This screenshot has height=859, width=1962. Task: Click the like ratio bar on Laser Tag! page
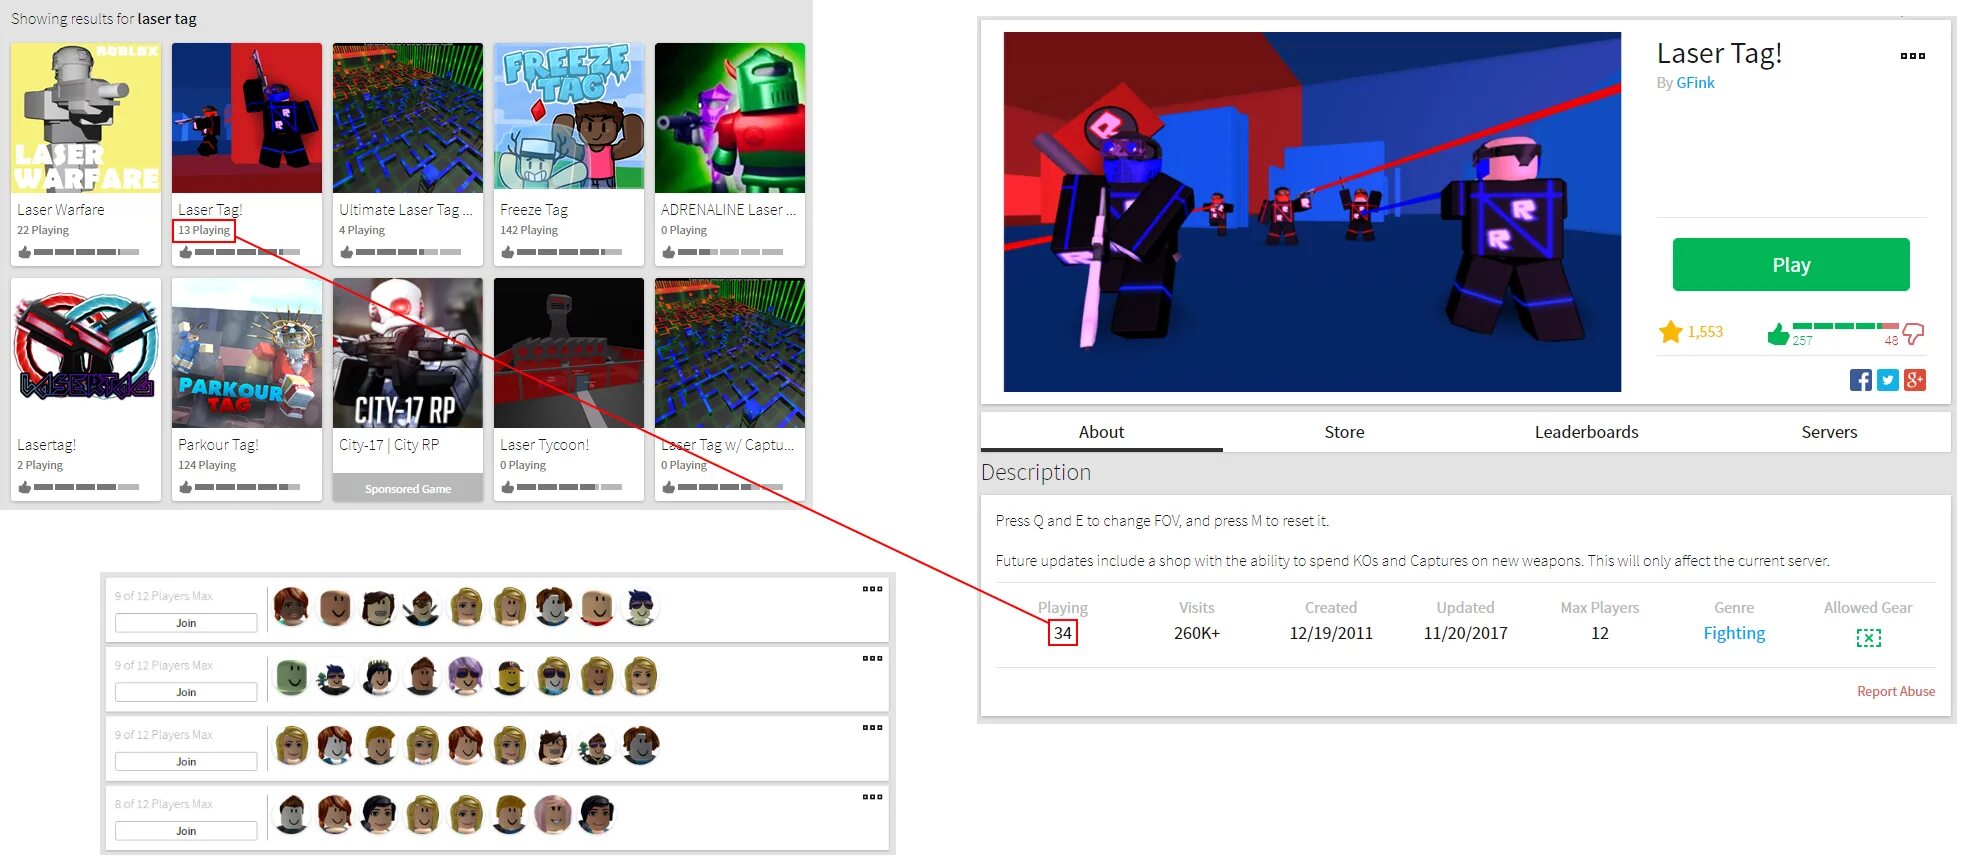pos(1845,326)
